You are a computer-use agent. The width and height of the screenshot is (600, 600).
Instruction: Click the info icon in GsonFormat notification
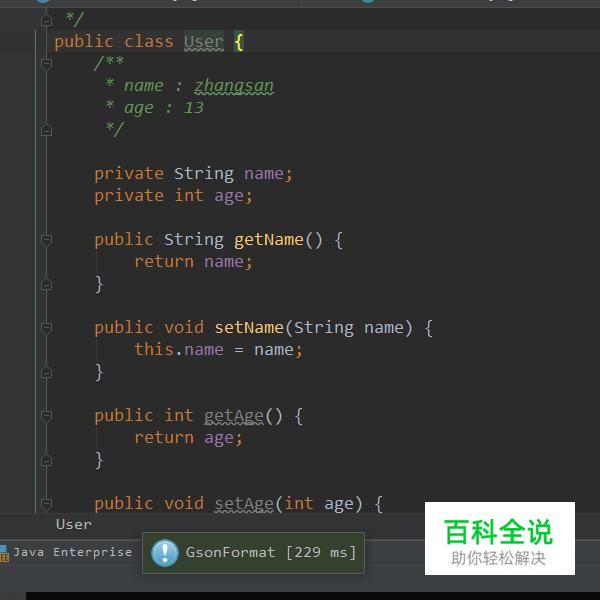[165, 553]
